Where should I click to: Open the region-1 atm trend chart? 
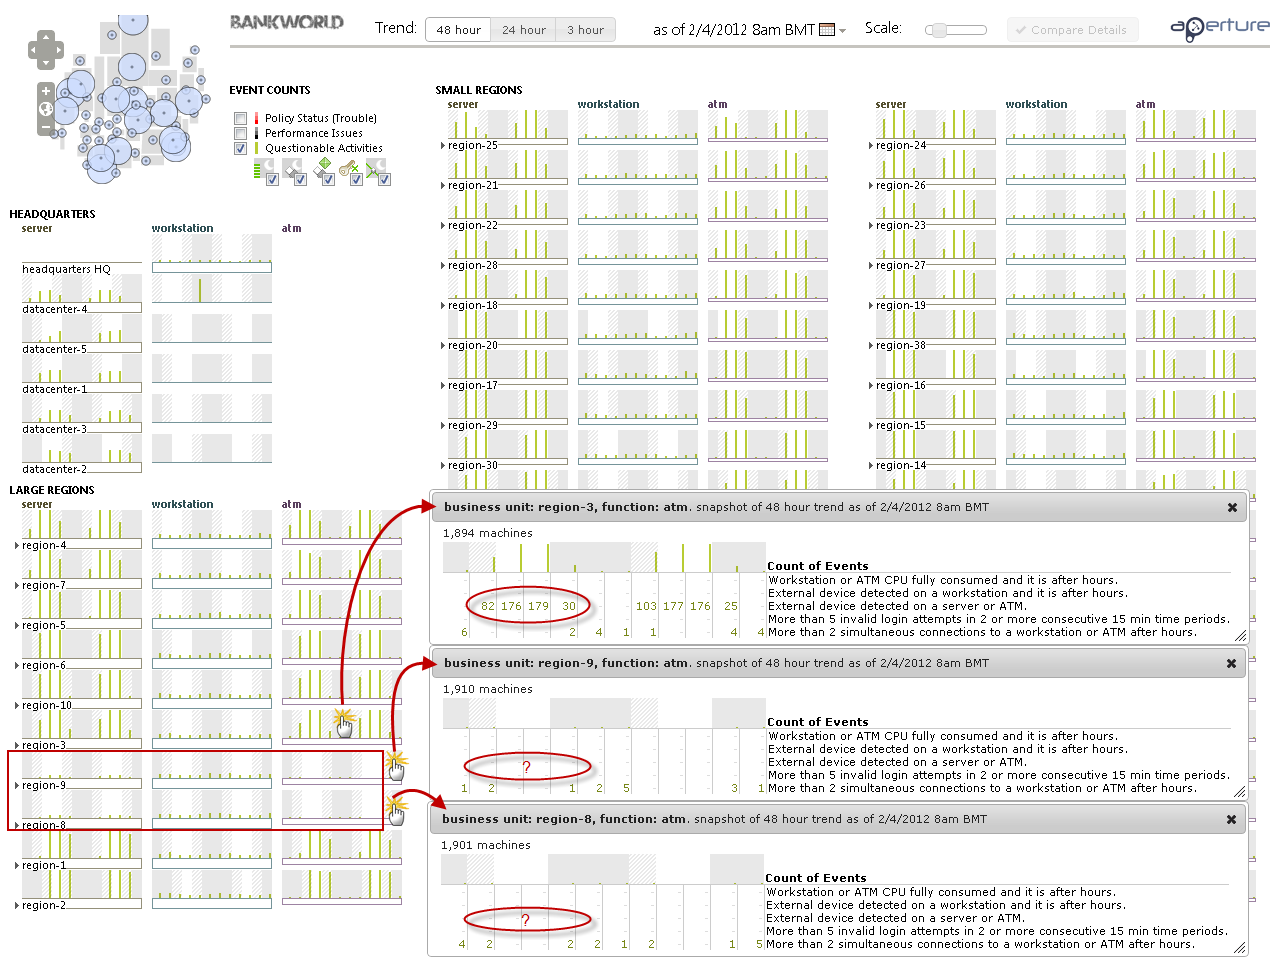coord(341,848)
